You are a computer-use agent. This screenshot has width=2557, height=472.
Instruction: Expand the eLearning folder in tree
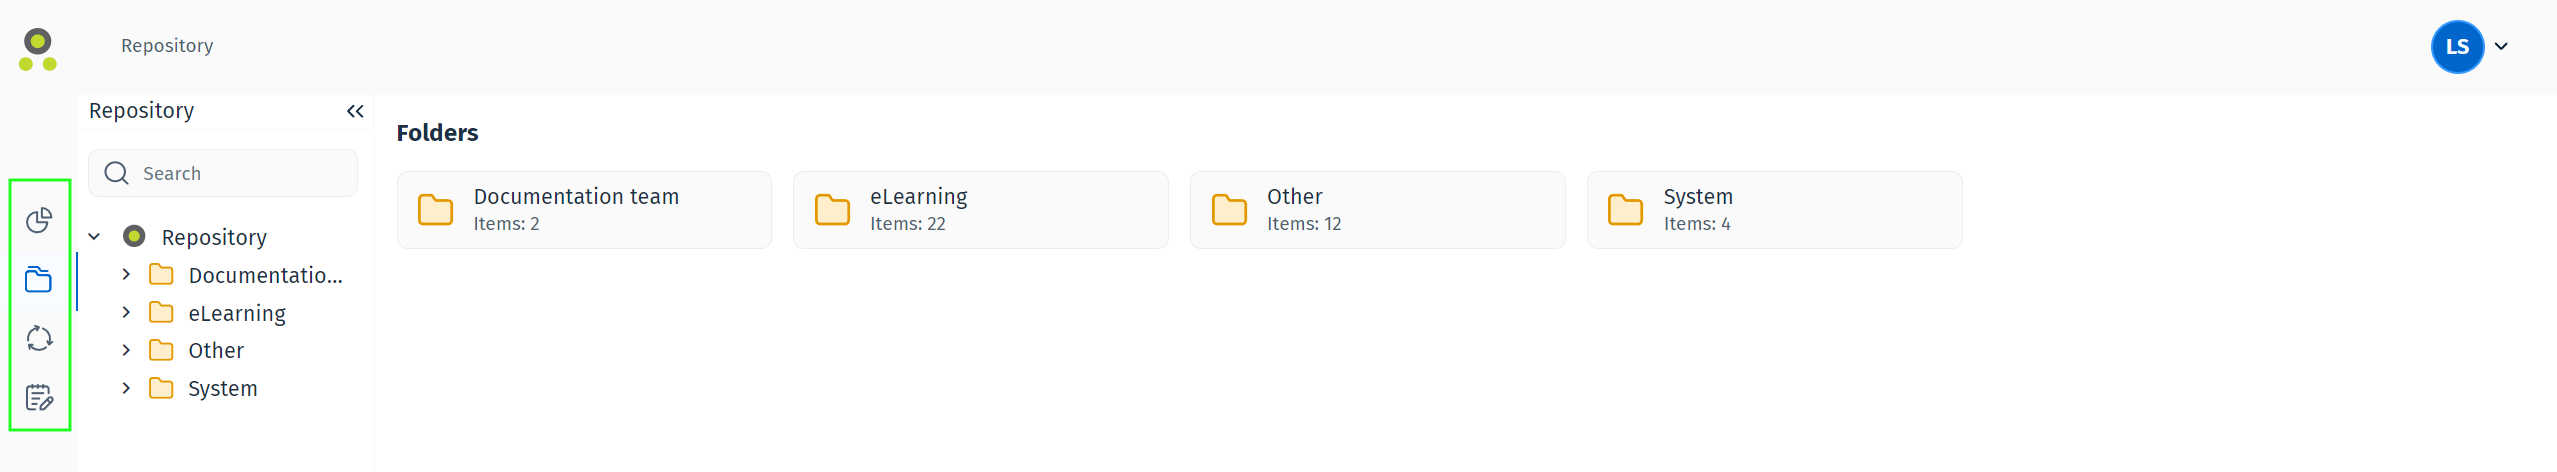pyautogui.click(x=126, y=313)
